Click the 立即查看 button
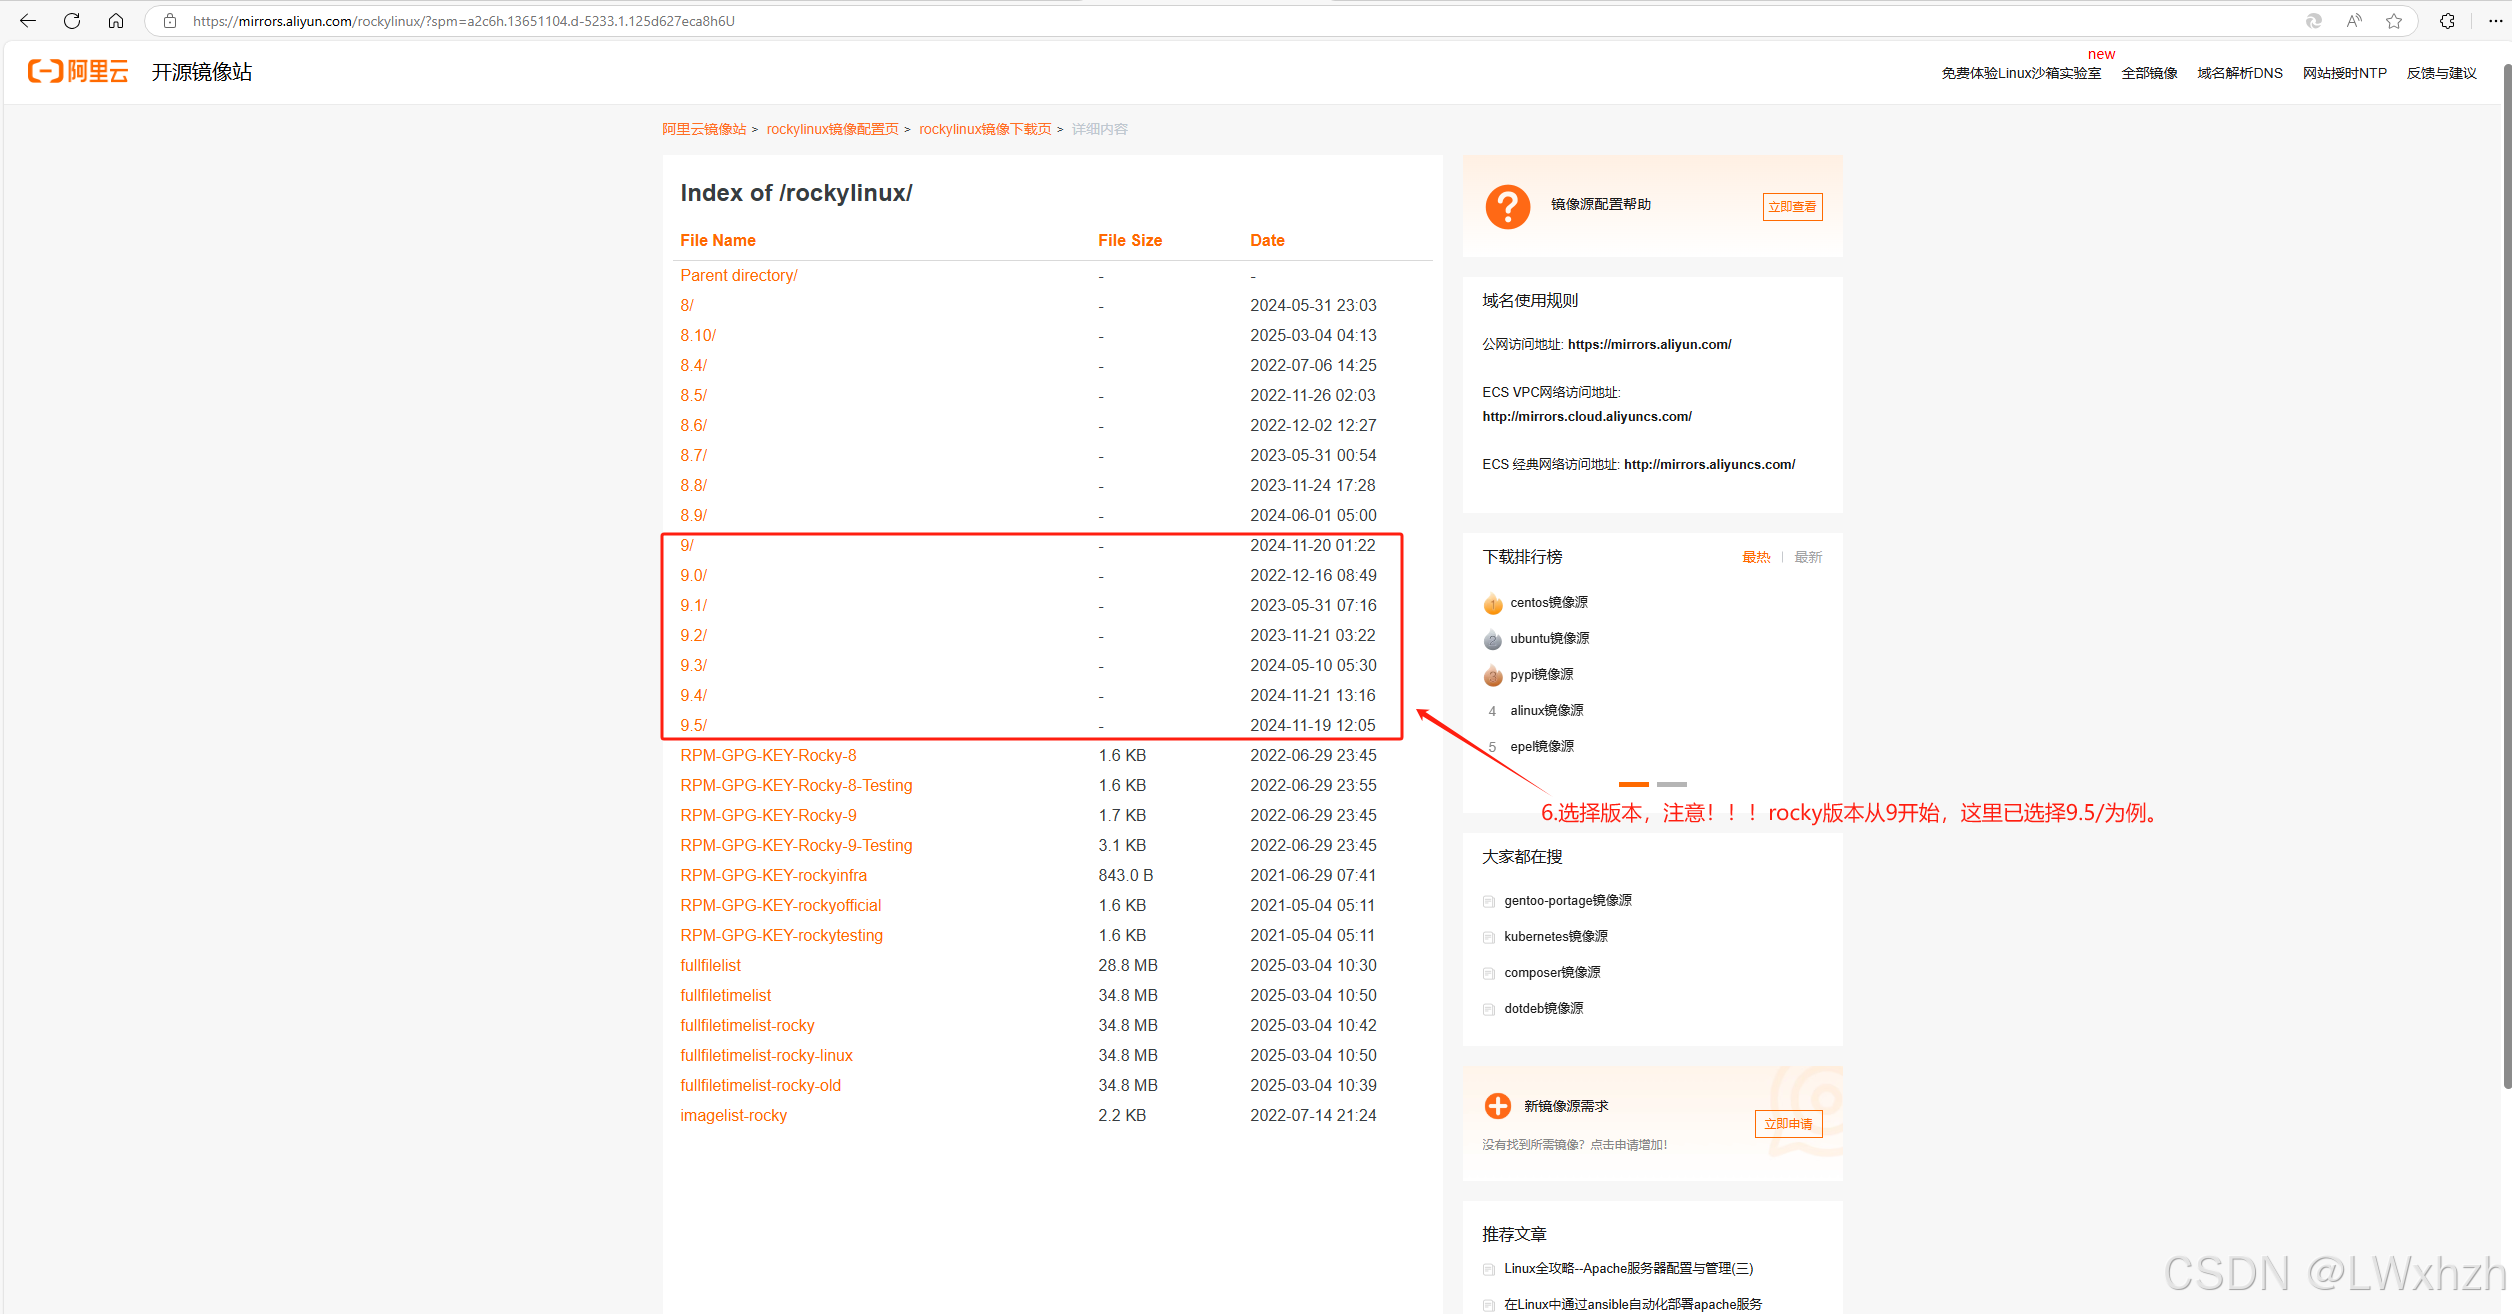Screen dimensions: 2512x1314 [x=1792, y=207]
